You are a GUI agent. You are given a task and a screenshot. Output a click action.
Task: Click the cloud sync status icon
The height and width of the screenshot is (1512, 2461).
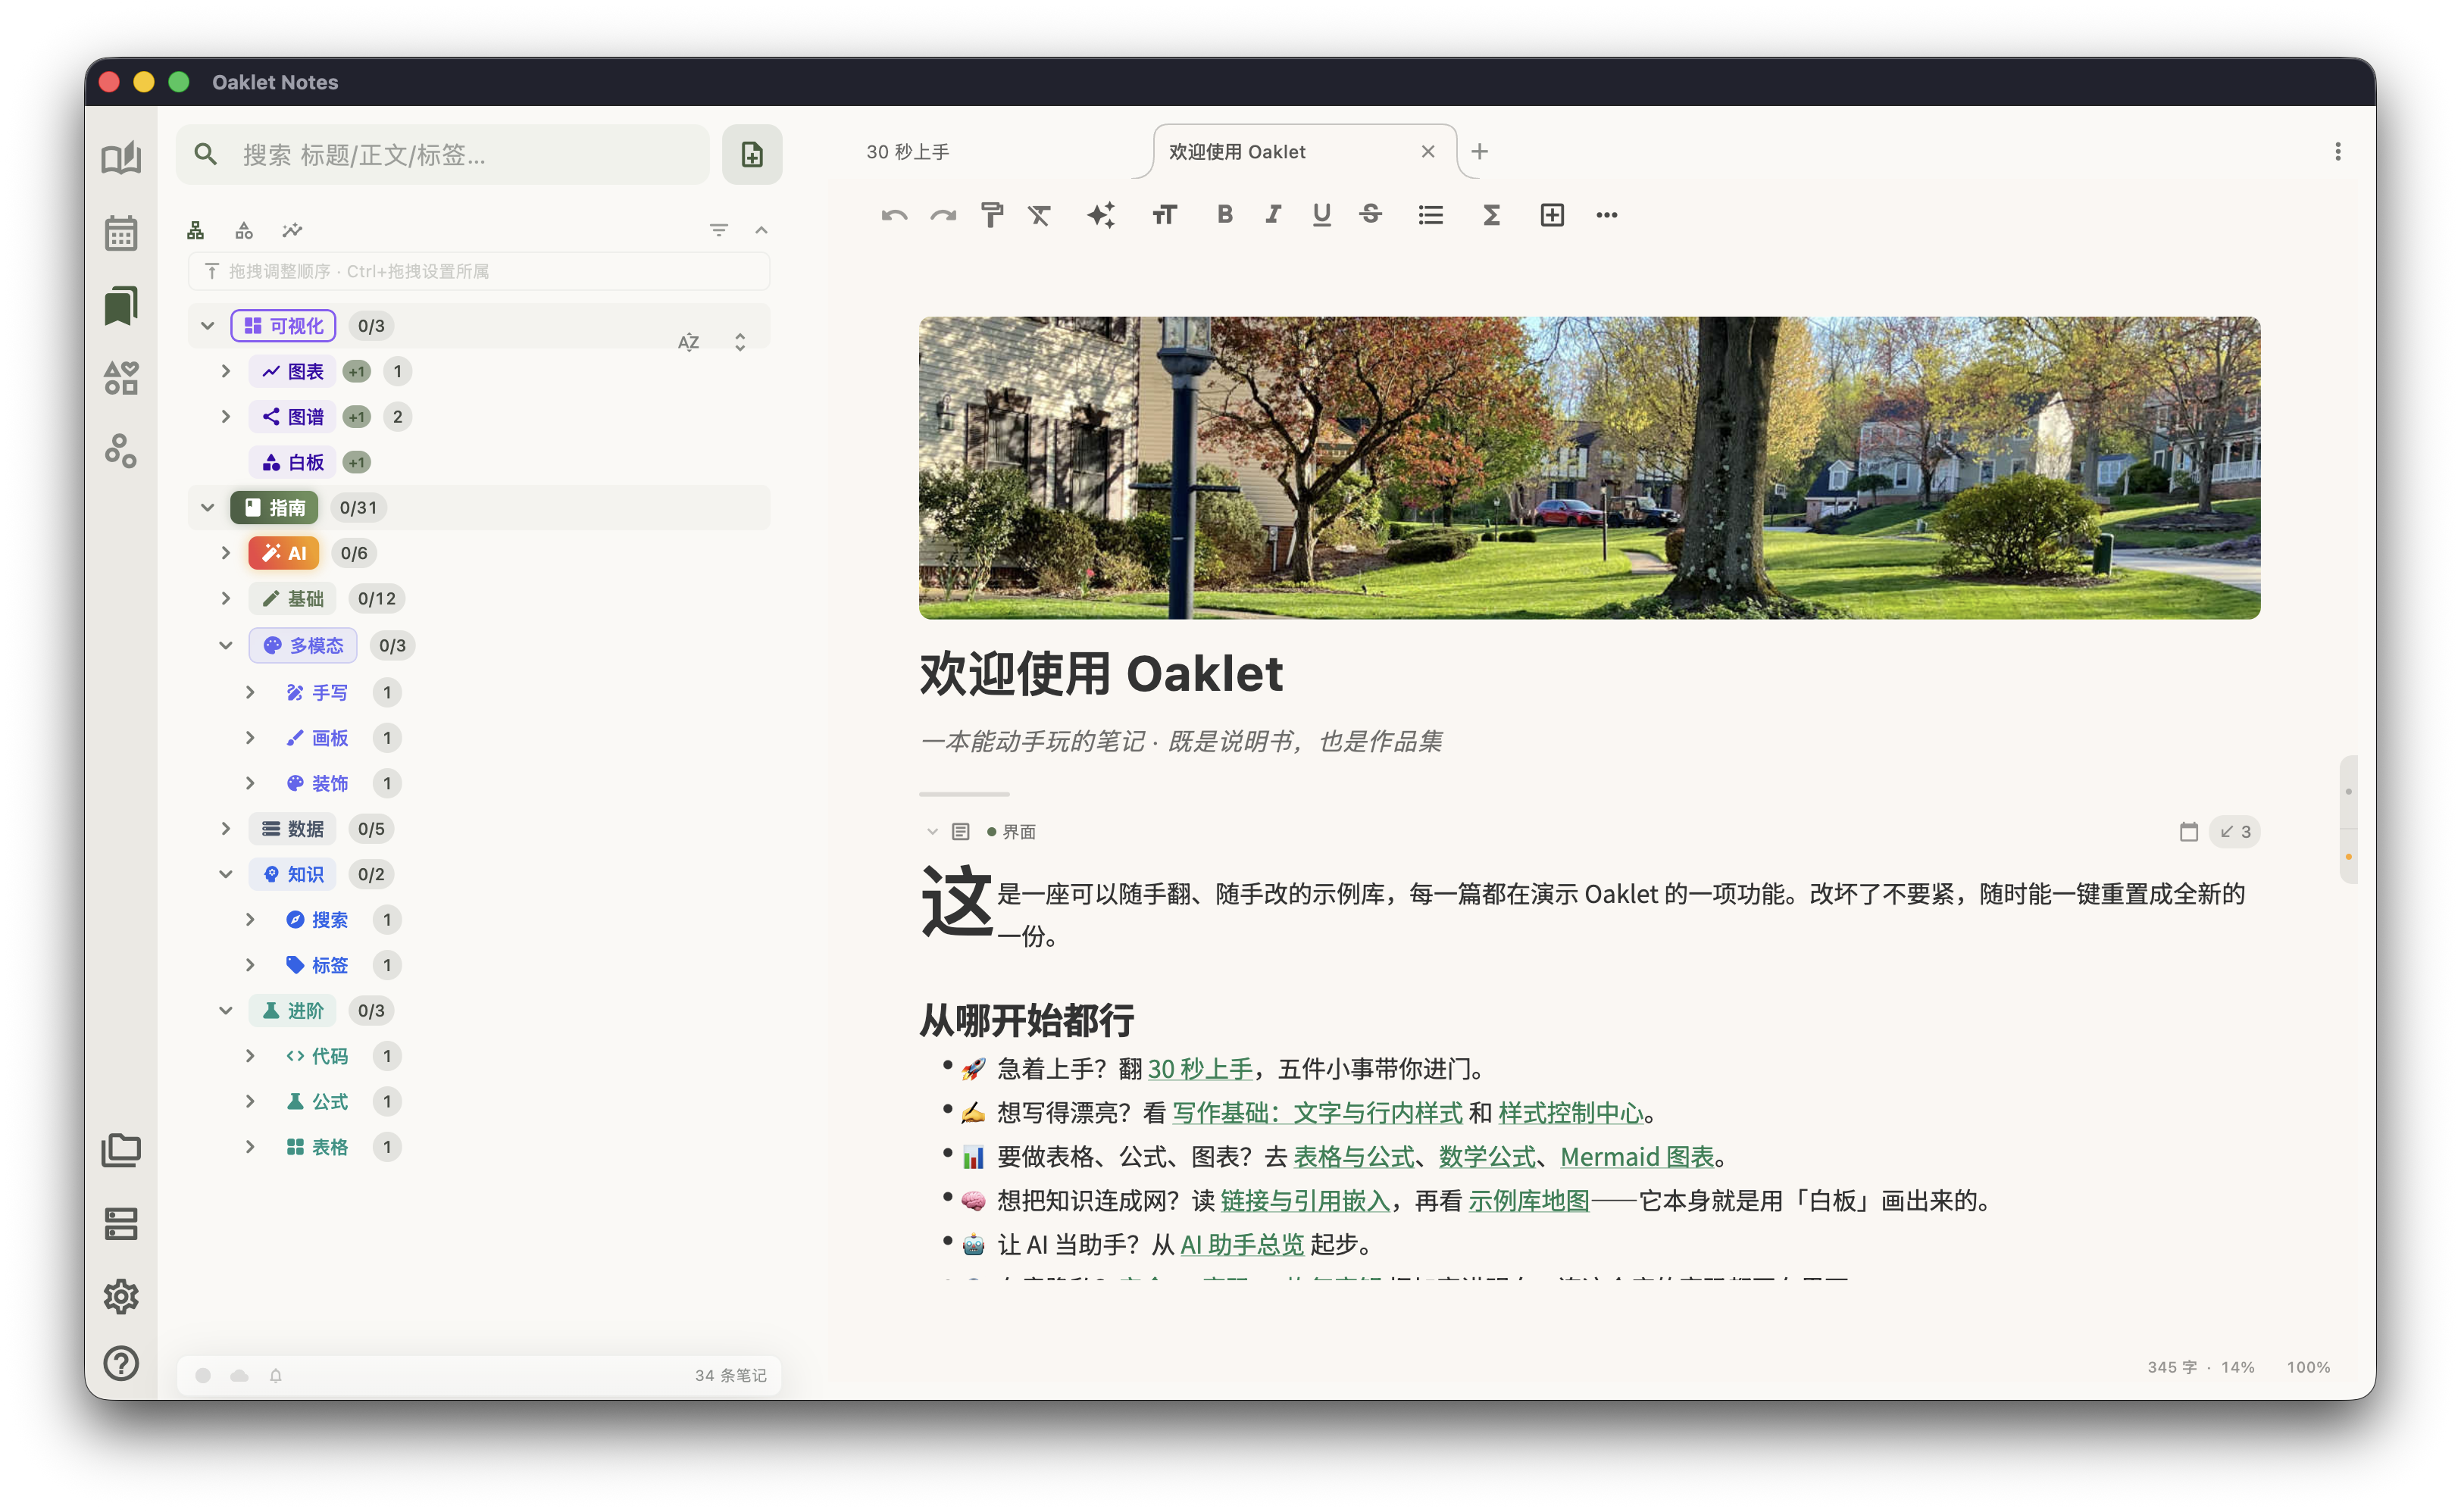(x=240, y=1375)
